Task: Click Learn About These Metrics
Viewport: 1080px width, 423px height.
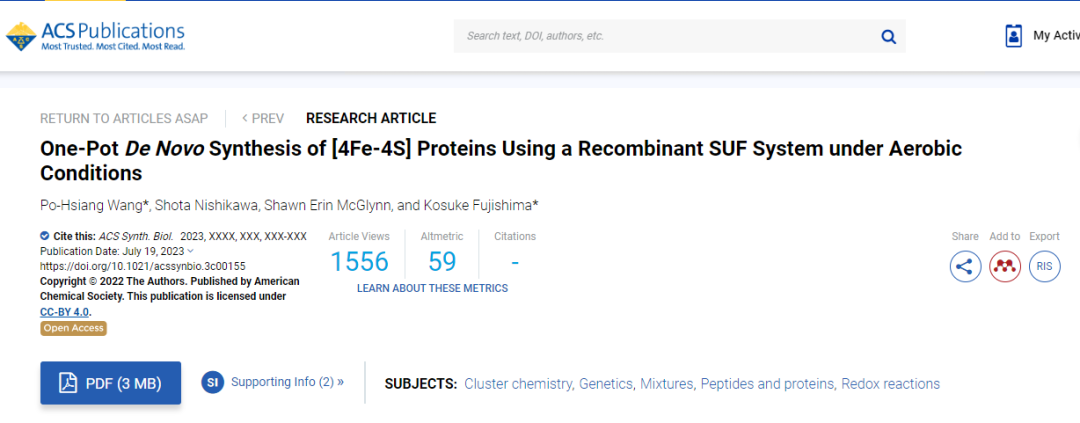Action: pyautogui.click(x=432, y=288)
